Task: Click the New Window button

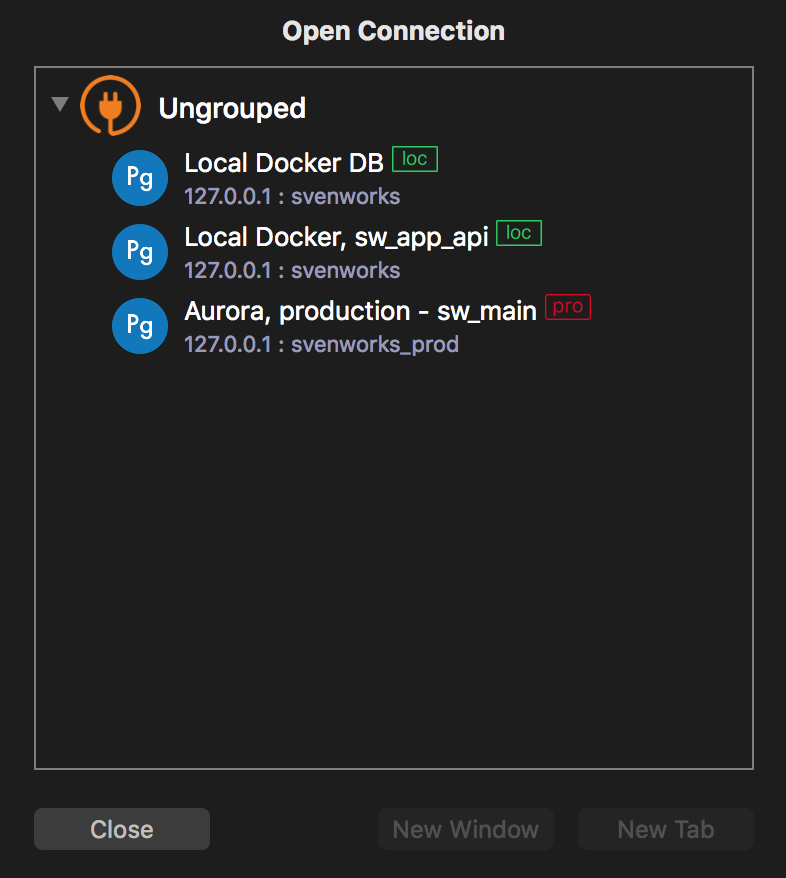Action: click(465, 828)
